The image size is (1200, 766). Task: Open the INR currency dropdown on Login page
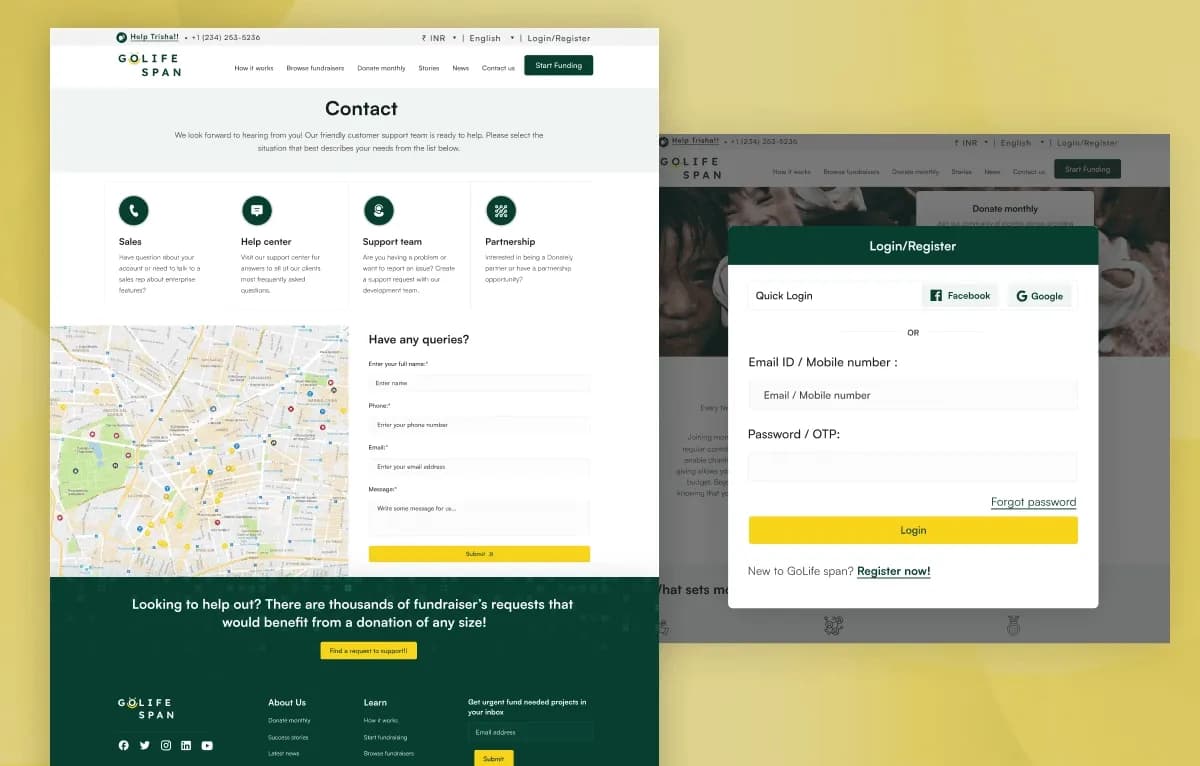click(x=969, y=143)
